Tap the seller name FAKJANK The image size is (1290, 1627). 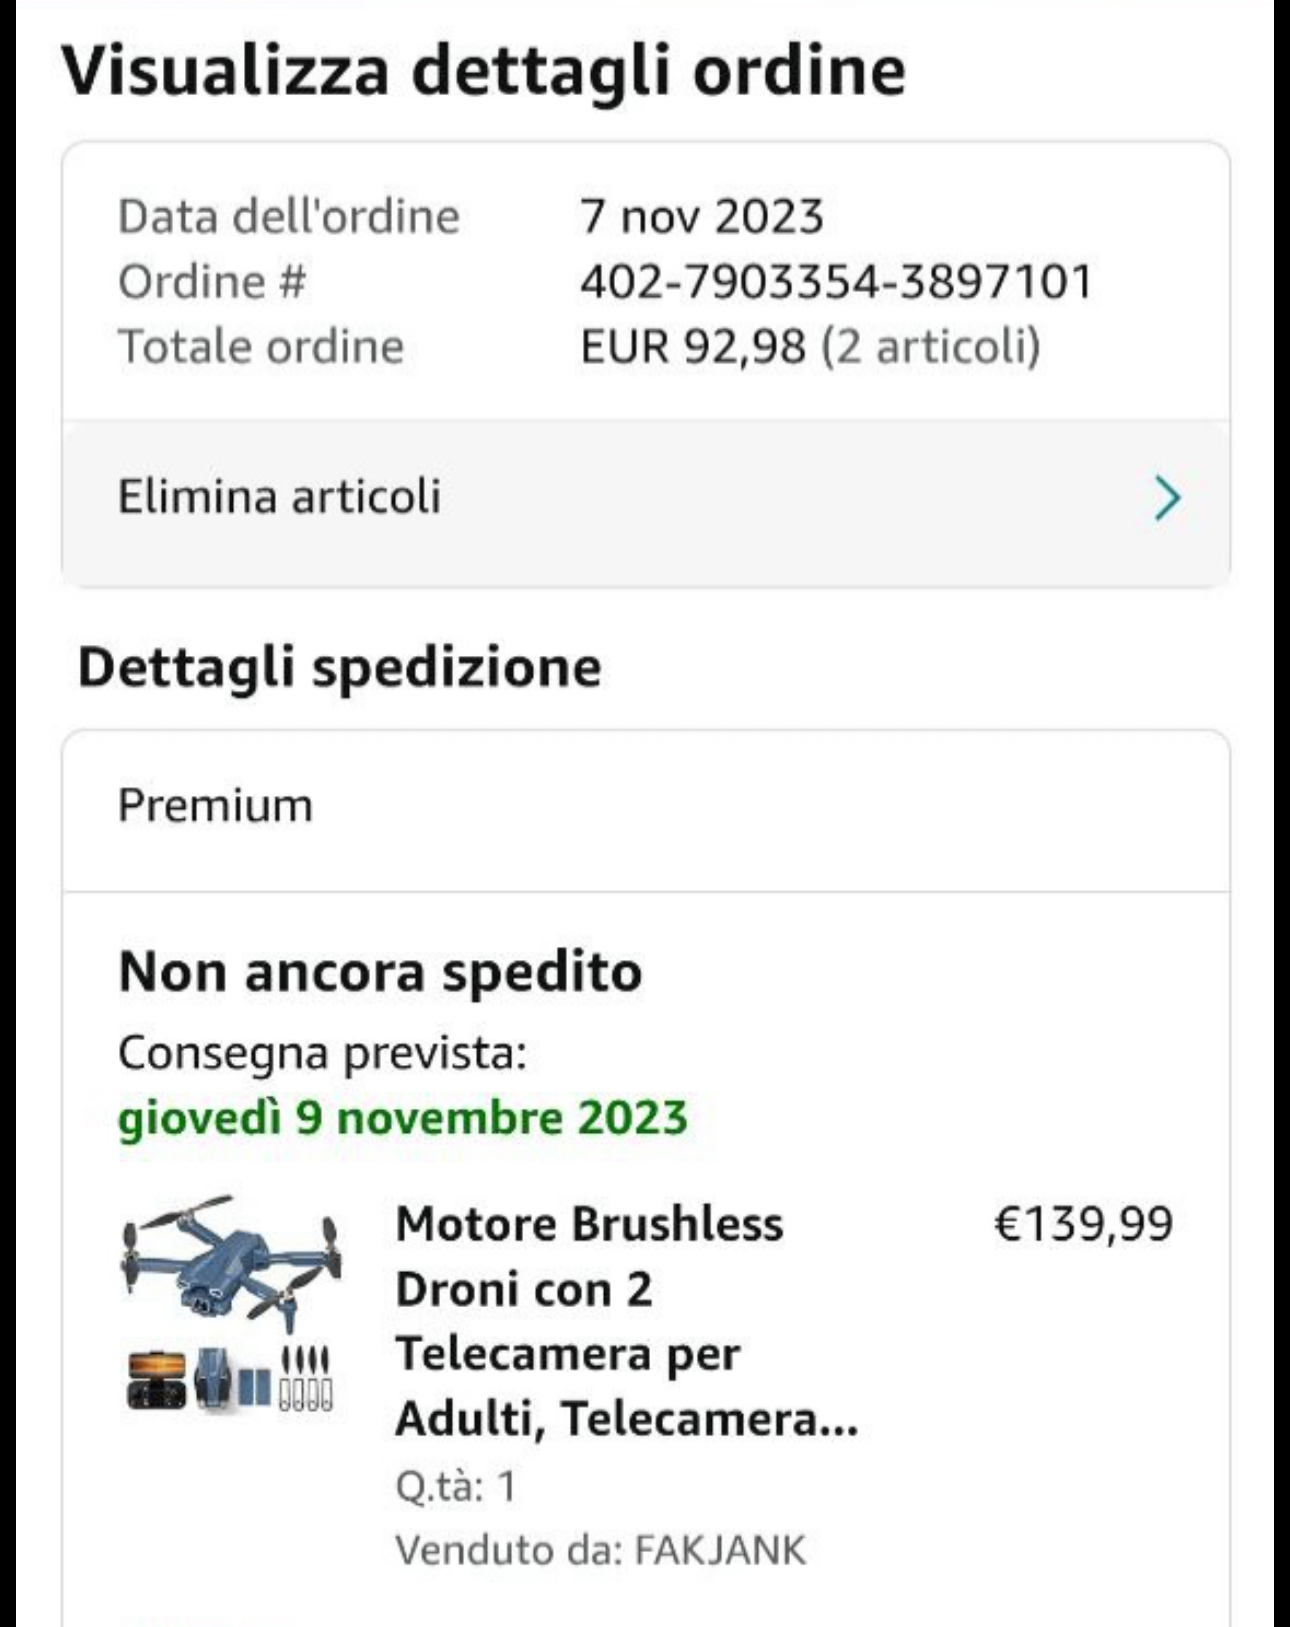[x=720, y=1550]
